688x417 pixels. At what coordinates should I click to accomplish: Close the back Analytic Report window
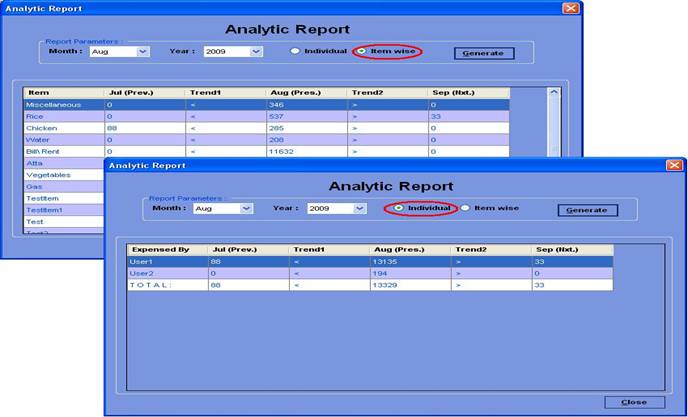point(570,8)
